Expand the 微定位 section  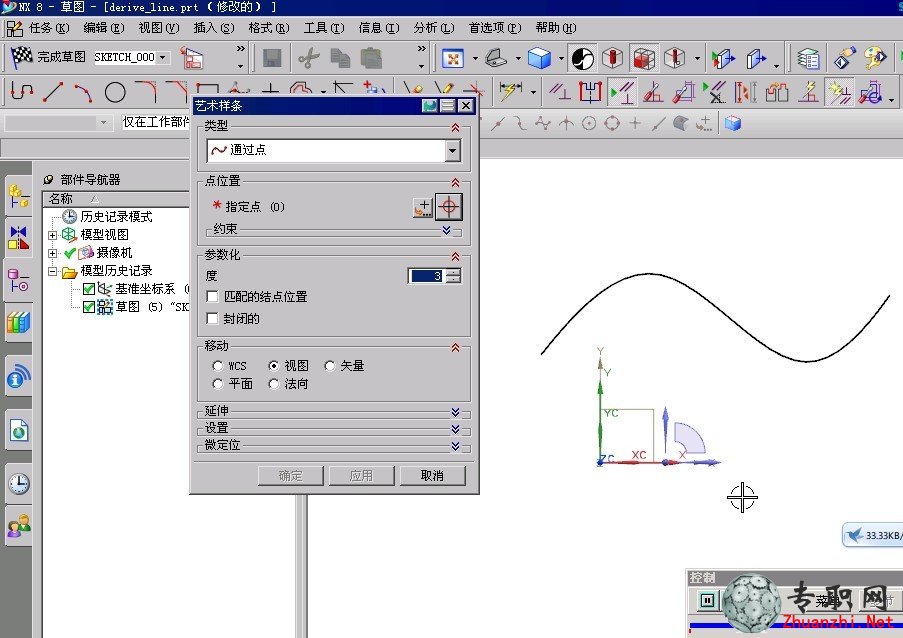point(456,446)
